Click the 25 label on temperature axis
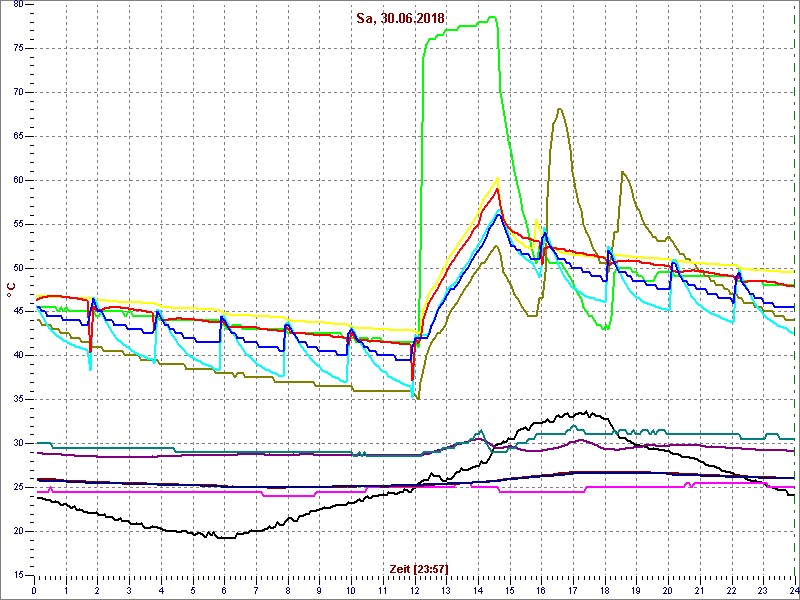Viewport: 800px width, 600px height. 17,488
